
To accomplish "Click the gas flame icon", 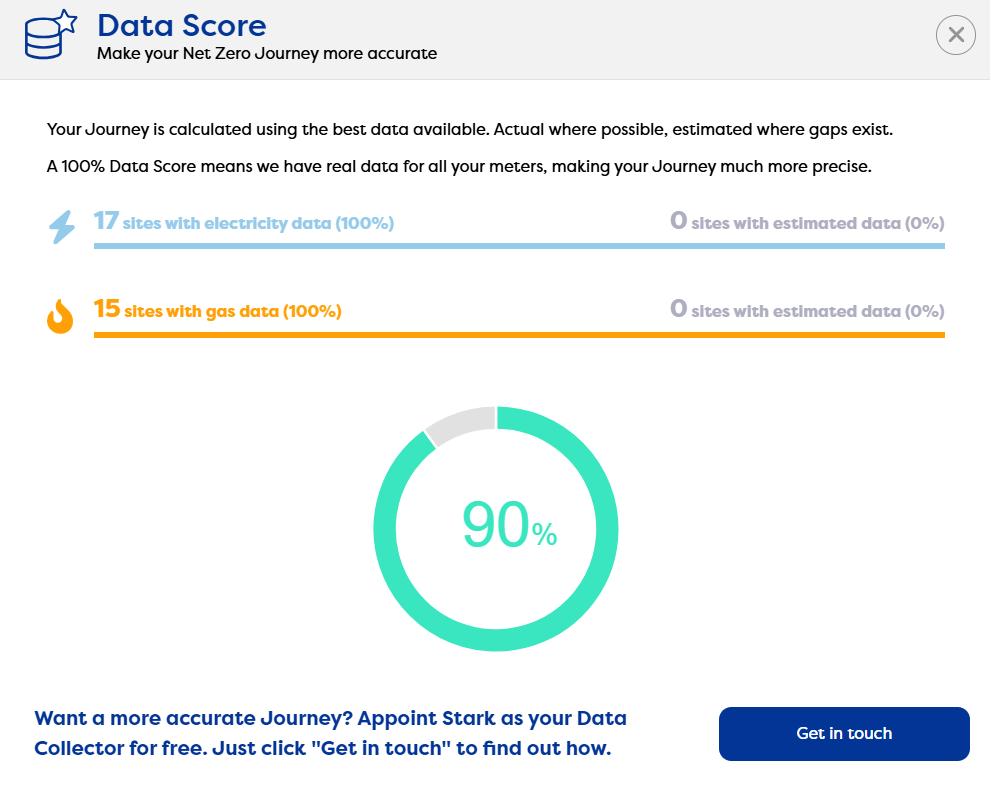I will pyautogui.click(x=61, y=317).
